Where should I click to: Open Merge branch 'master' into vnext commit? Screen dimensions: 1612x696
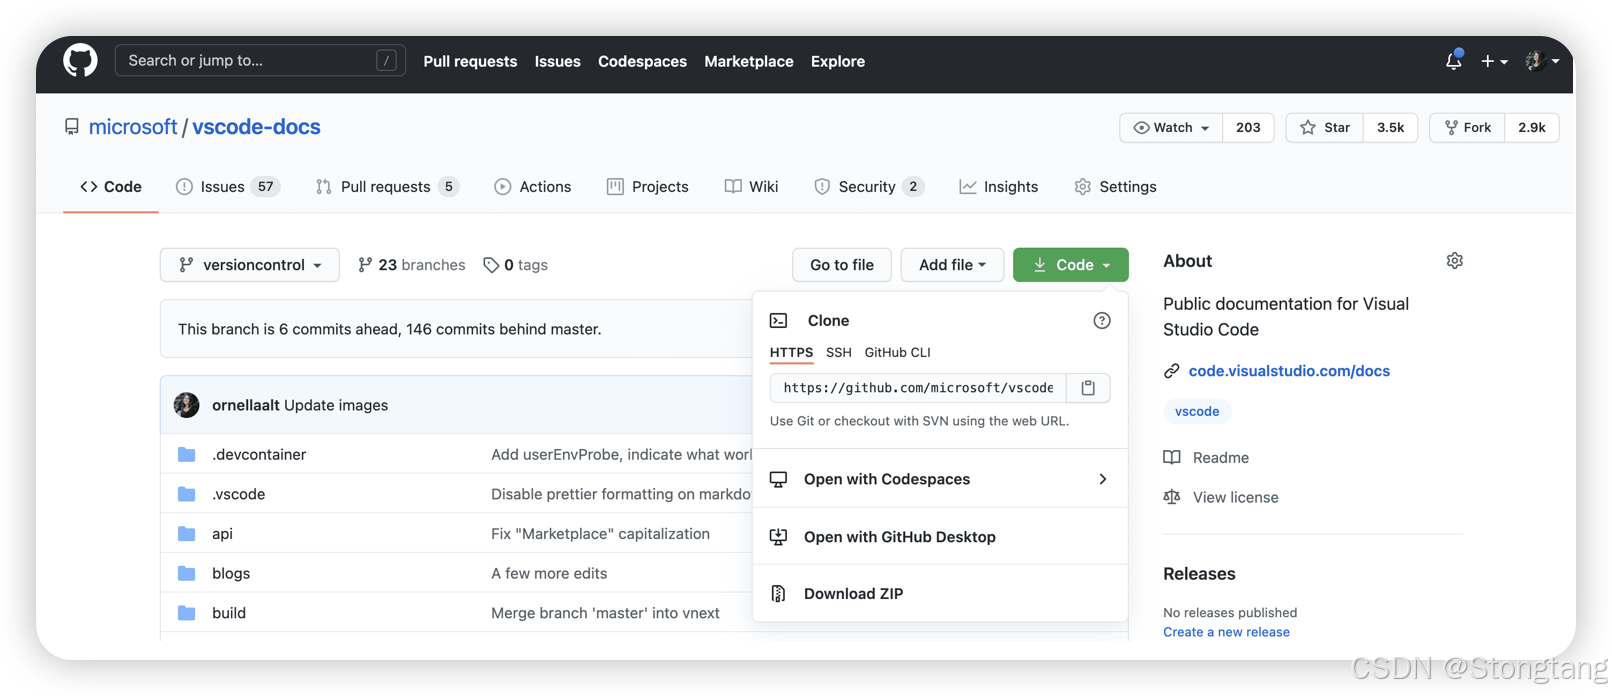605,613
